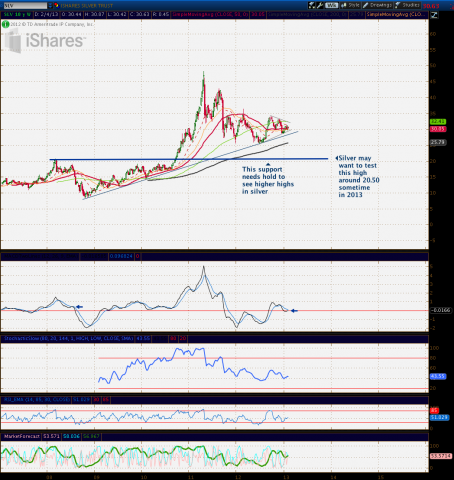This screenshot has width=454, height=480.
Task: Select the blue horizontal price line at 20.50
Action: (189, 159)
